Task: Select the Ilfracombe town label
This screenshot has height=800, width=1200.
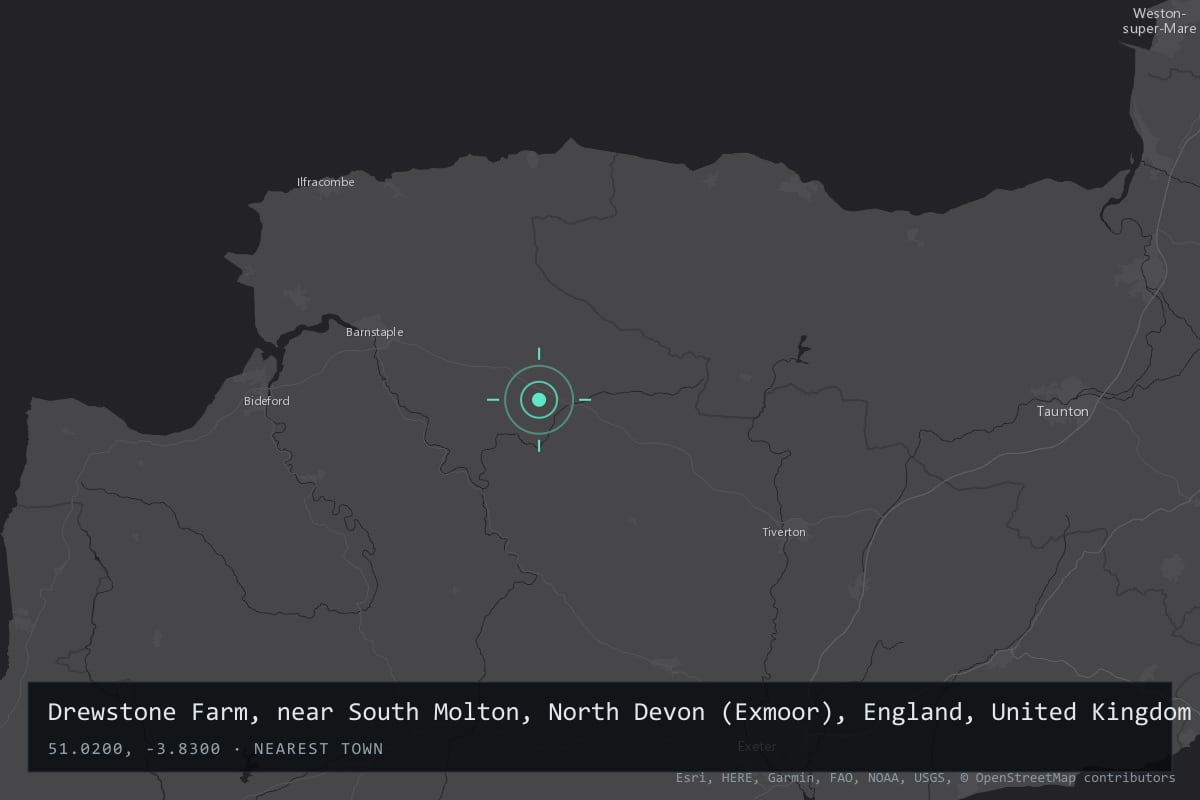Action: (x=326, y=182)
